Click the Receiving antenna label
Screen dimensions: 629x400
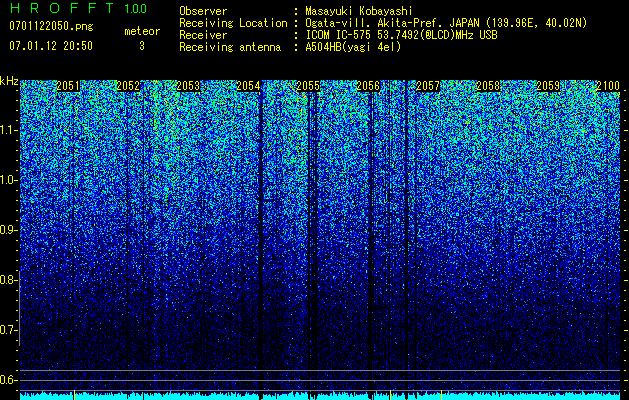tap(230, 47)
